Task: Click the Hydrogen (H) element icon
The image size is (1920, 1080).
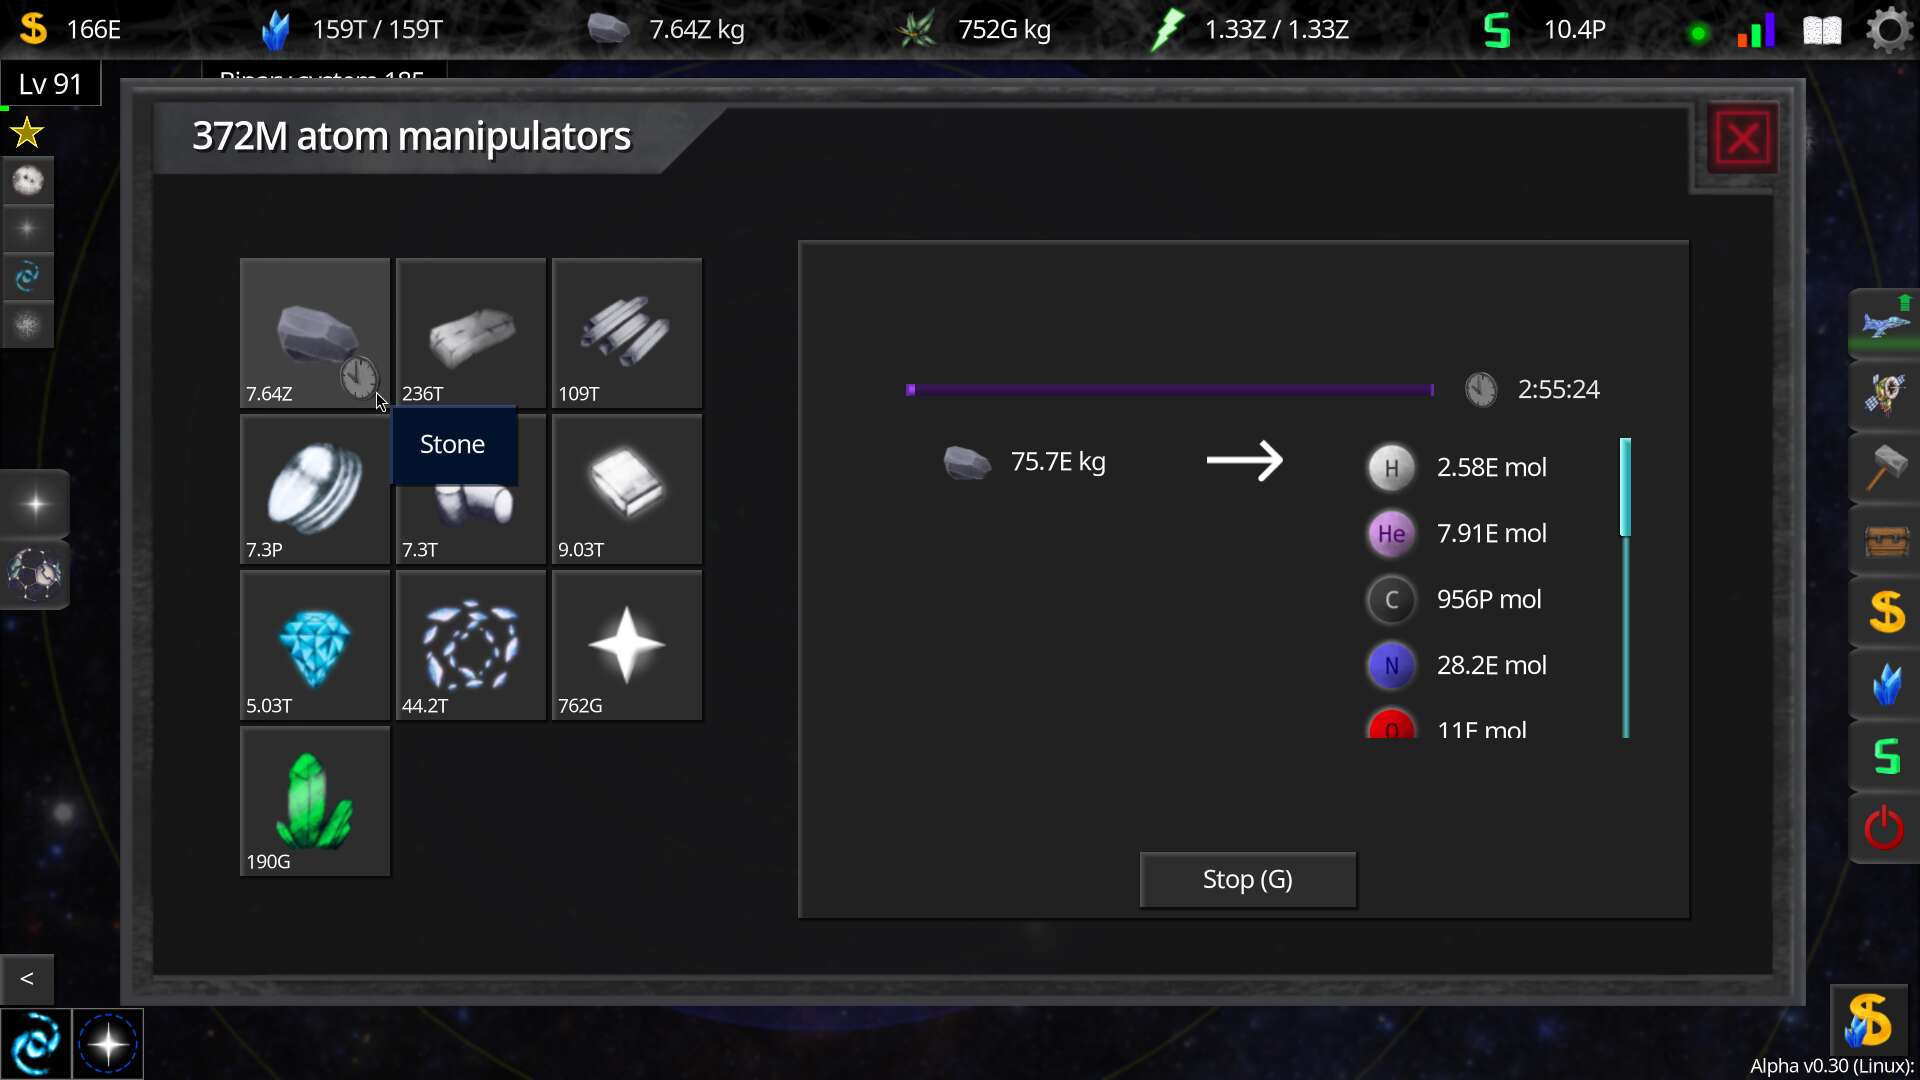Action: tap(1391, 468)
